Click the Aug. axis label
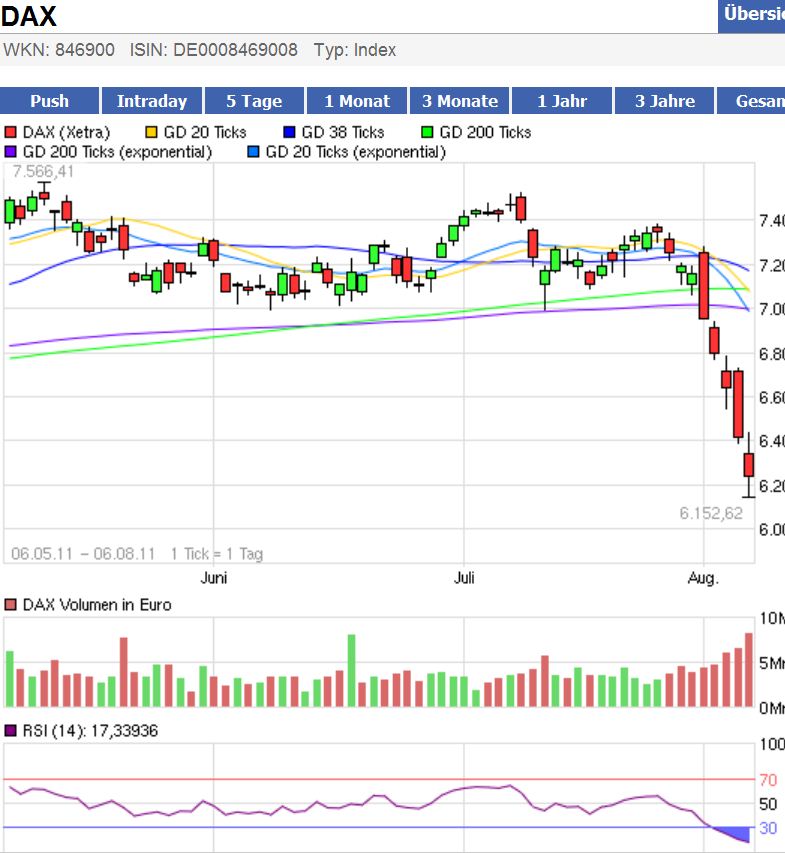This screenshot has width=785, height=853. coord(703,578)
